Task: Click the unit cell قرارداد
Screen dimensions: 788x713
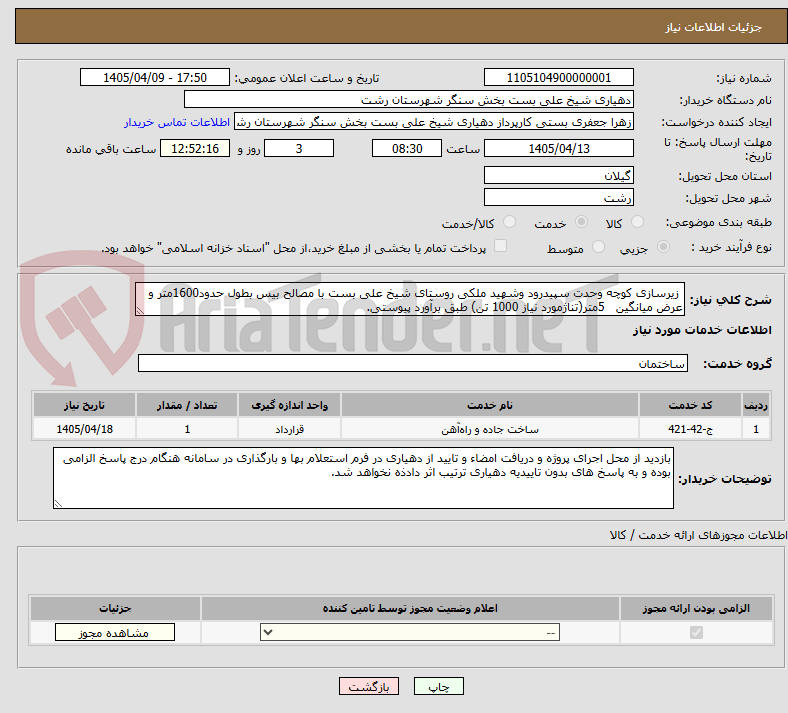Action: tap(289, 429)
